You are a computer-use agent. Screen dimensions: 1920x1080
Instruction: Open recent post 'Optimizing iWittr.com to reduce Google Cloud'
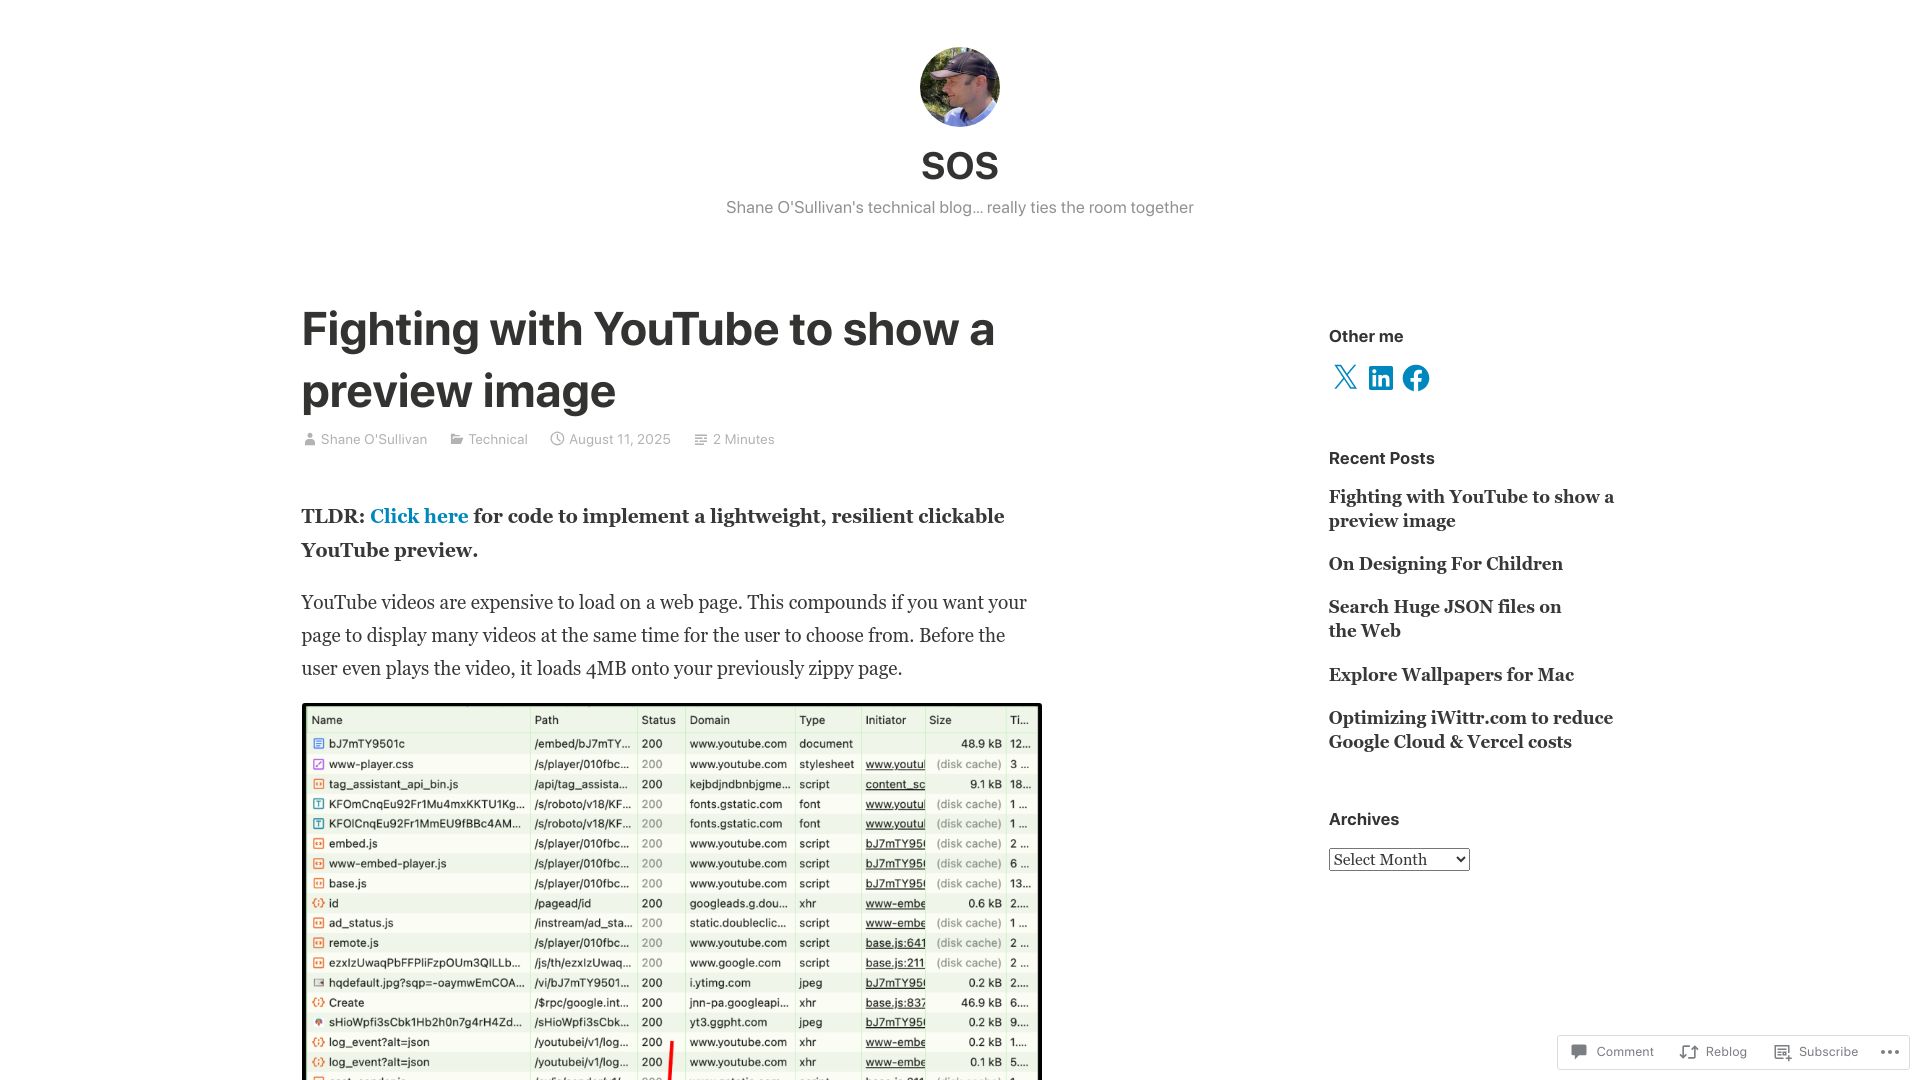1470,730
